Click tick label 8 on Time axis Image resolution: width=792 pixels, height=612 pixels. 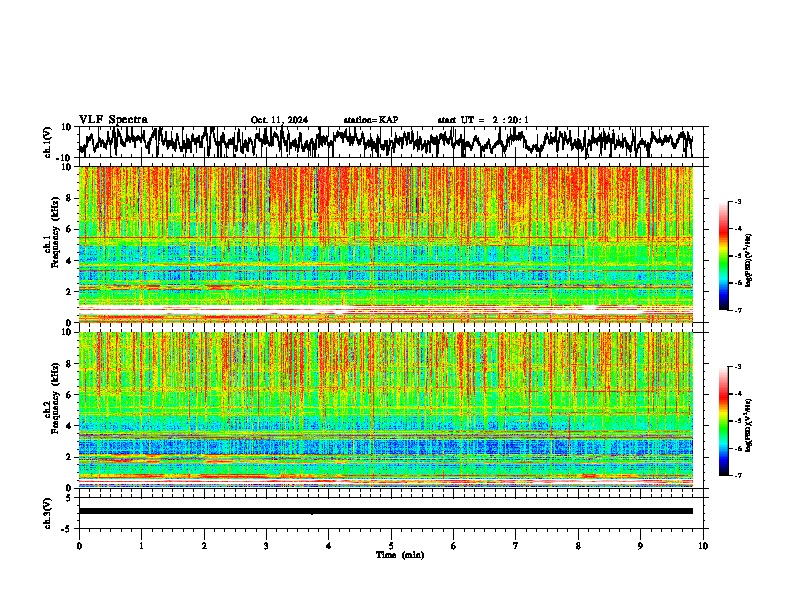tap(578, 546)
